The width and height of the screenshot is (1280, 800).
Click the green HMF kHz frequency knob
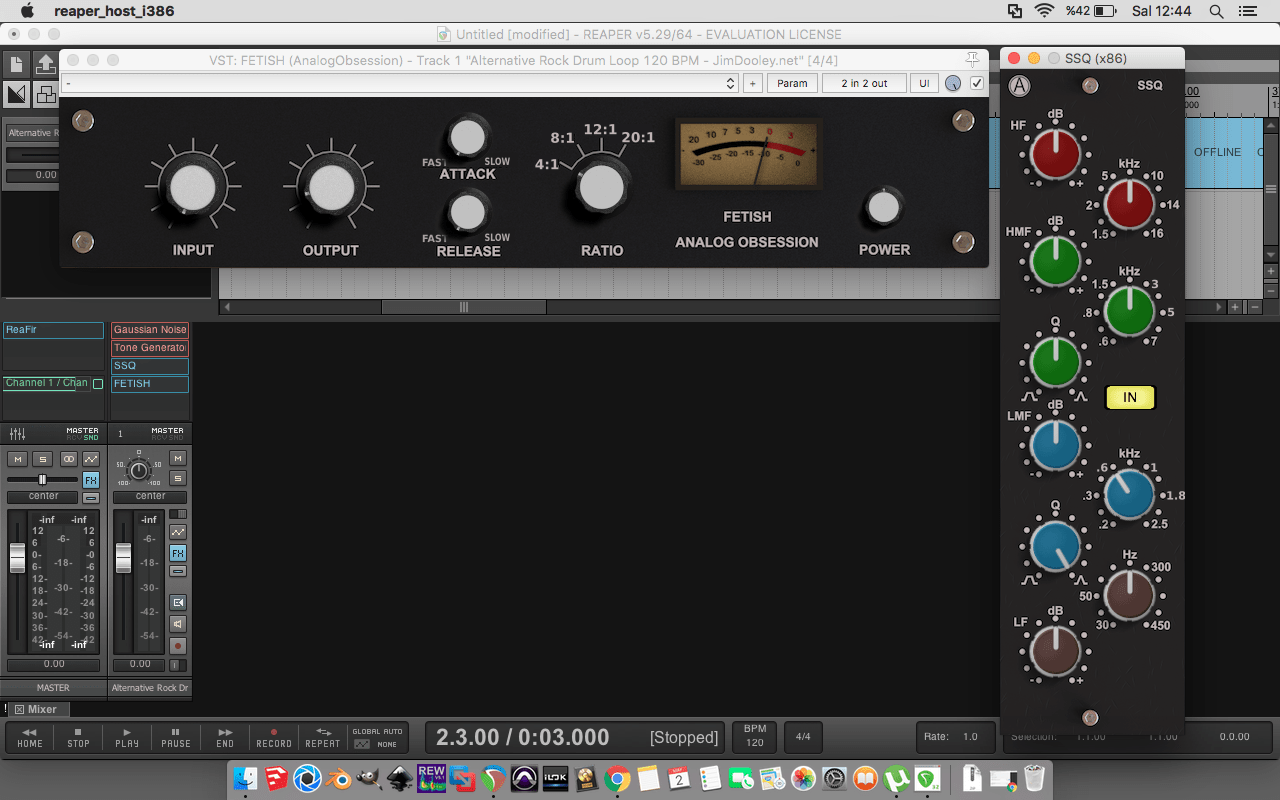tap(1129, 310)
